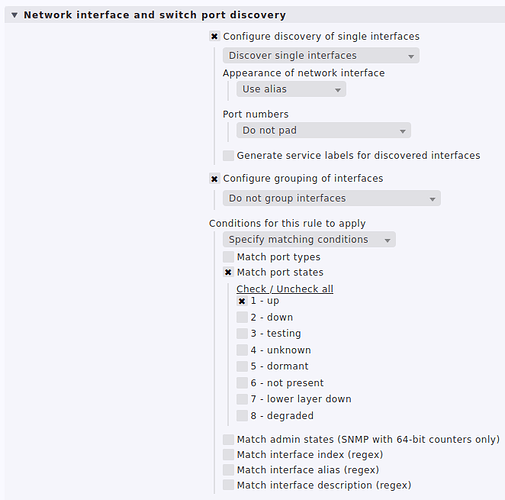
Task: Uncheck Configure discovery of single interfaces
Action: pos(214,36)
